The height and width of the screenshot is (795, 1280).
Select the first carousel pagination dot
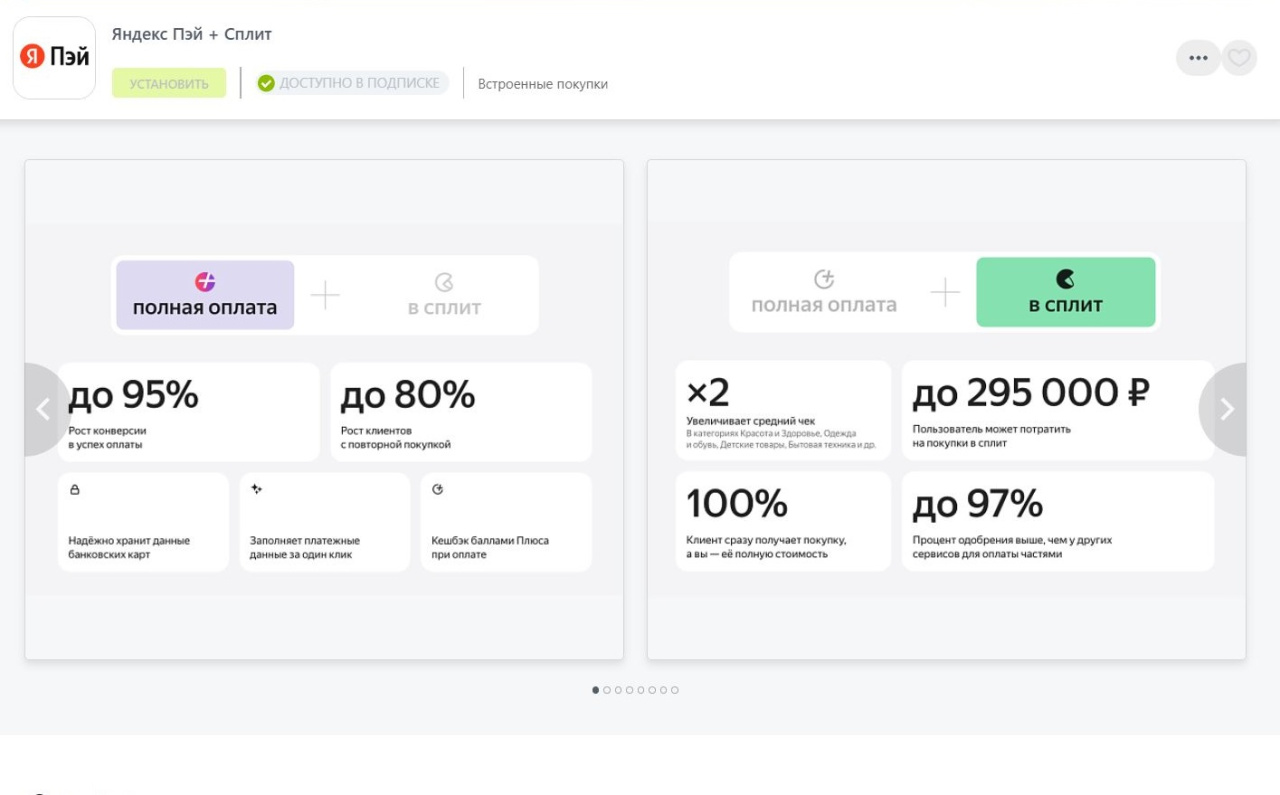(596, 690)
